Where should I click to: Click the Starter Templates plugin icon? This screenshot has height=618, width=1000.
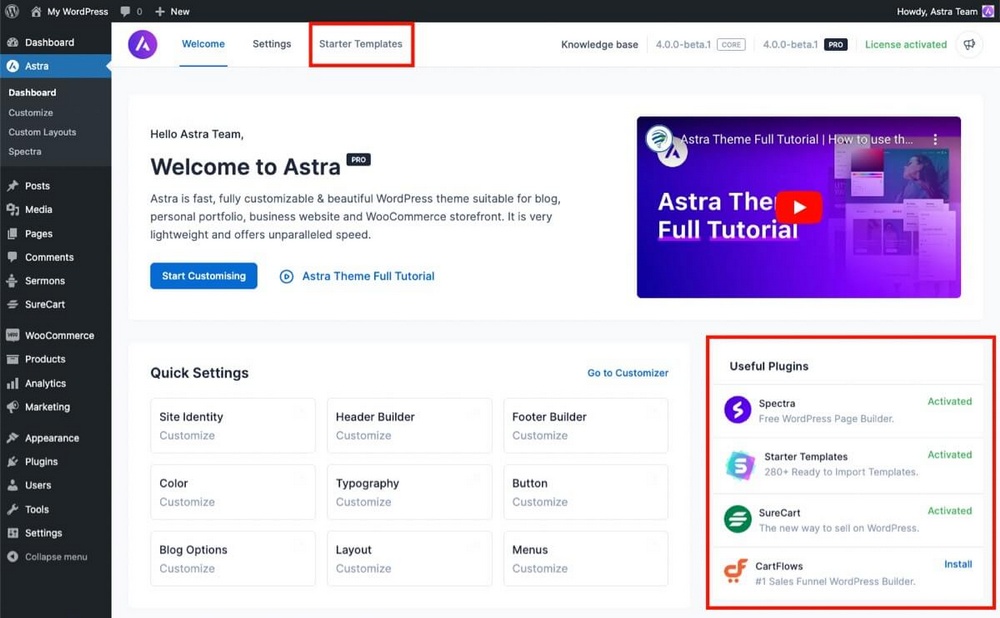pyautogui.click(x=740, y=465)
